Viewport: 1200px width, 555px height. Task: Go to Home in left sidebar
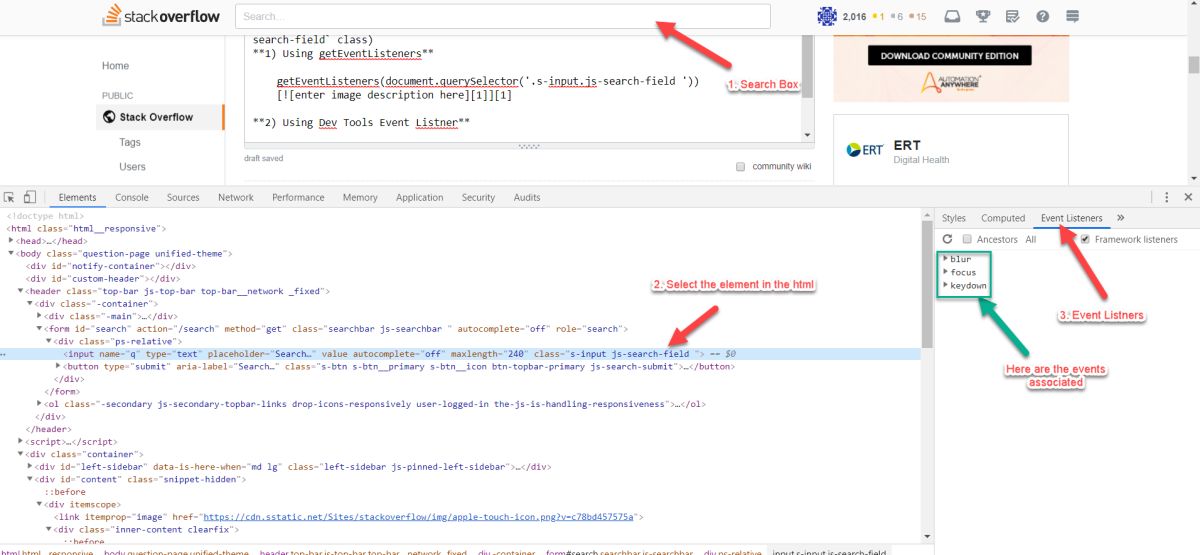pos(115,66)
